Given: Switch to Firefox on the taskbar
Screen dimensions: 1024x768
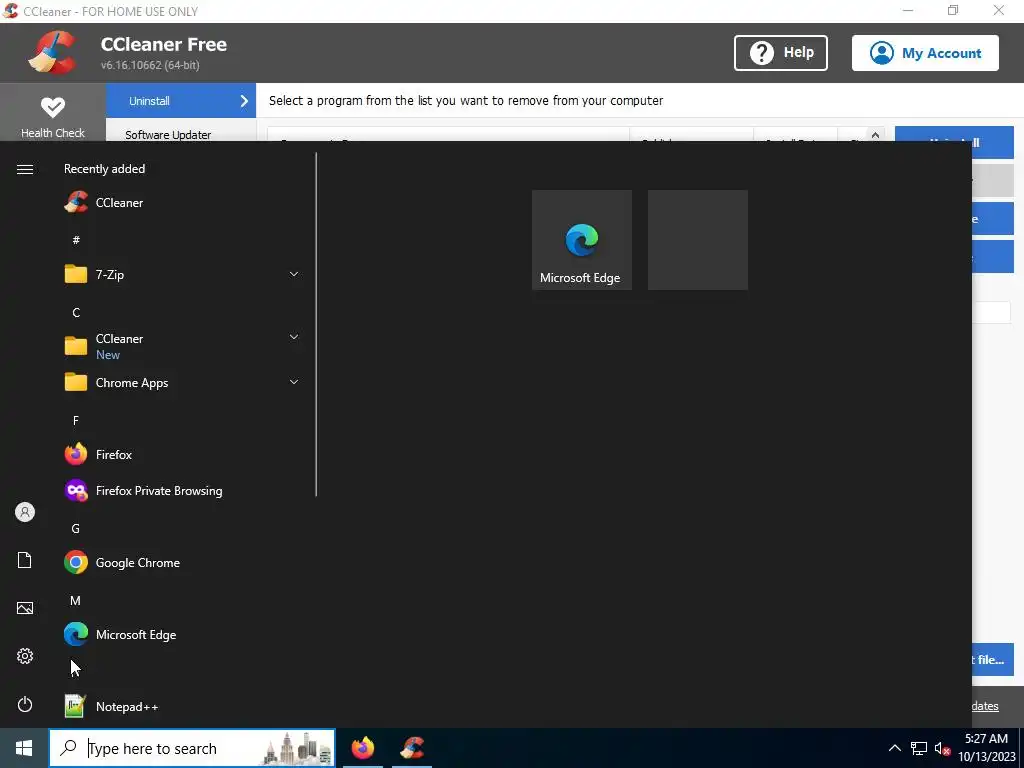Looking at the screenshot, I should (363, 748).
